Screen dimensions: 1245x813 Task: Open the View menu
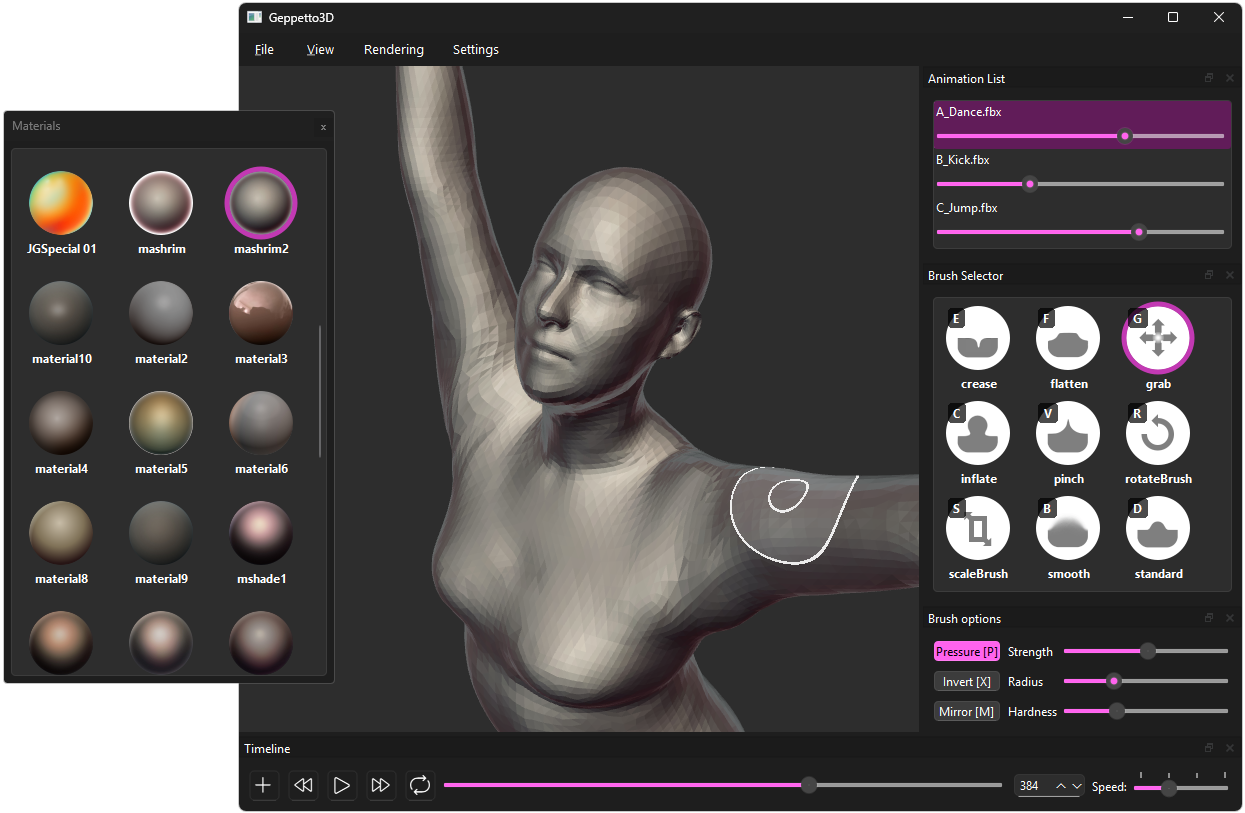(x=320, y=49)
